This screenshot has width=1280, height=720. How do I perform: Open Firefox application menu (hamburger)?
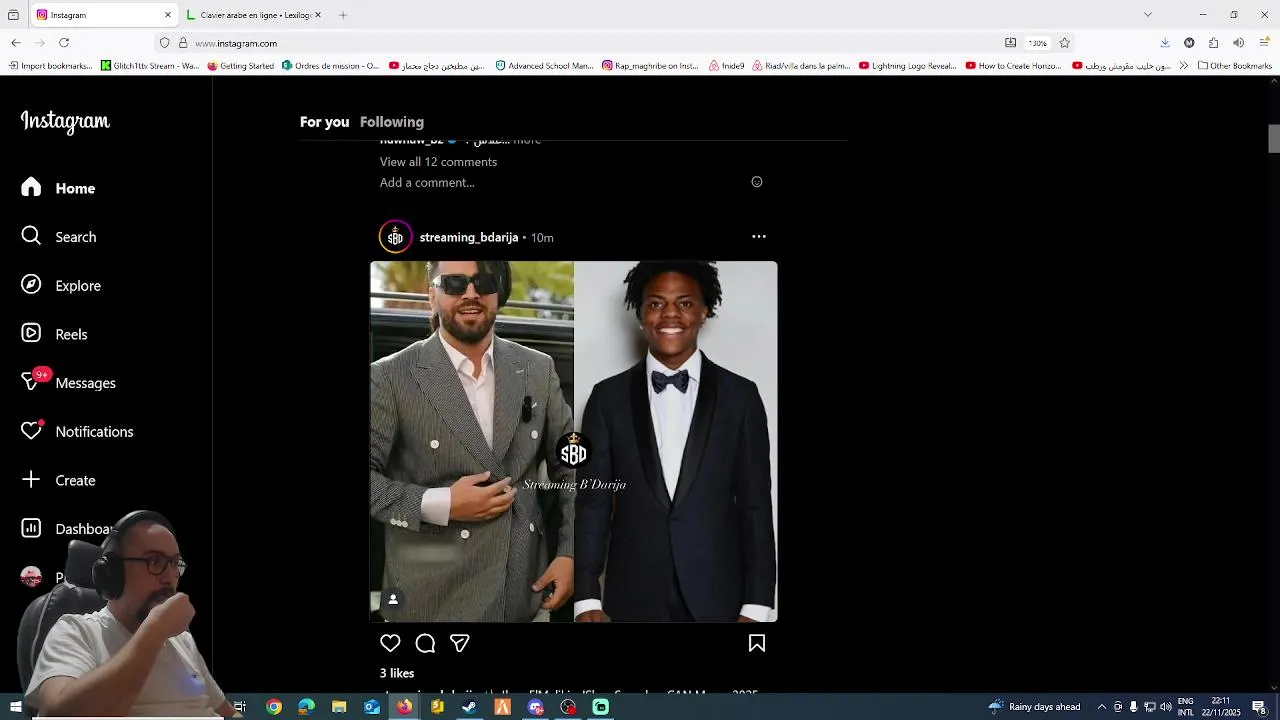1262,43
